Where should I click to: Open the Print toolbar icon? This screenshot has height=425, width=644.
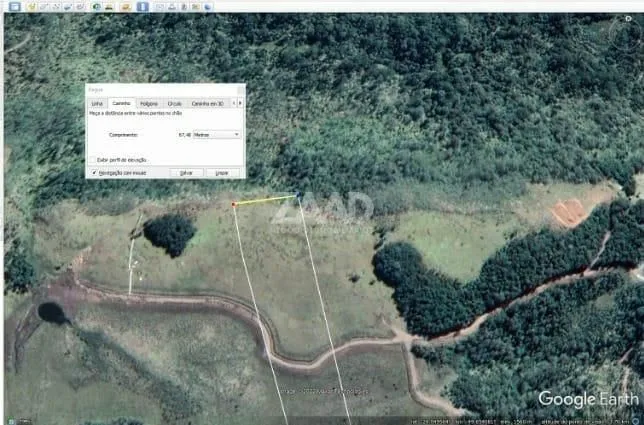tap(171, 6)
